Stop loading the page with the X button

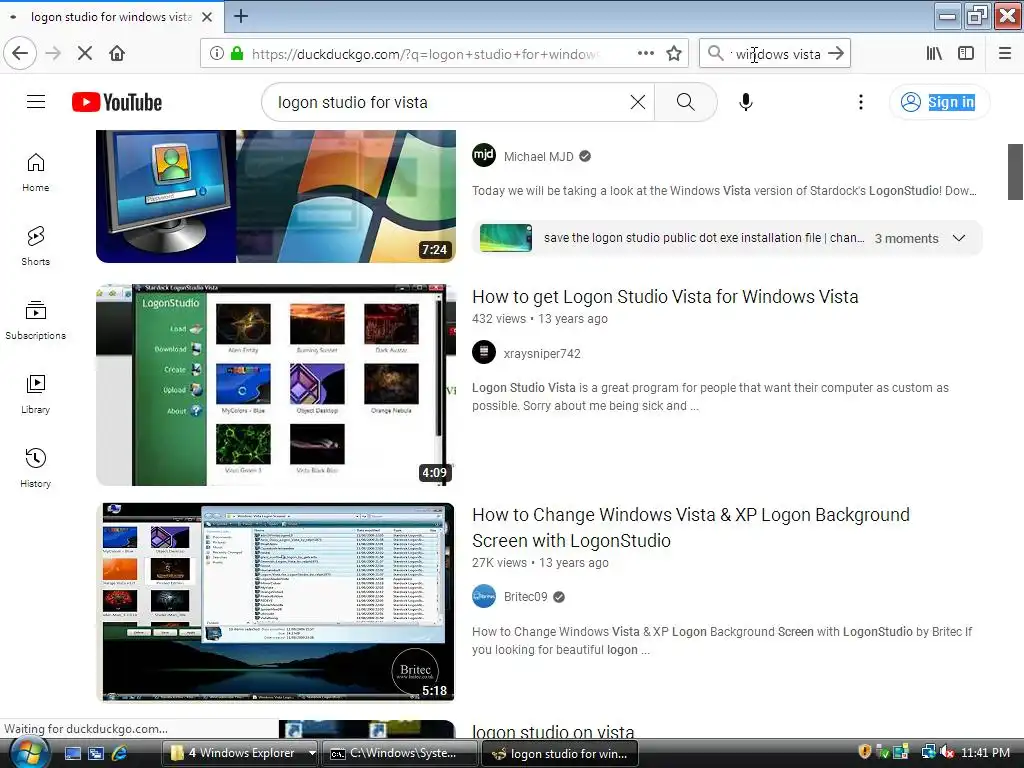tap(85, 53)
